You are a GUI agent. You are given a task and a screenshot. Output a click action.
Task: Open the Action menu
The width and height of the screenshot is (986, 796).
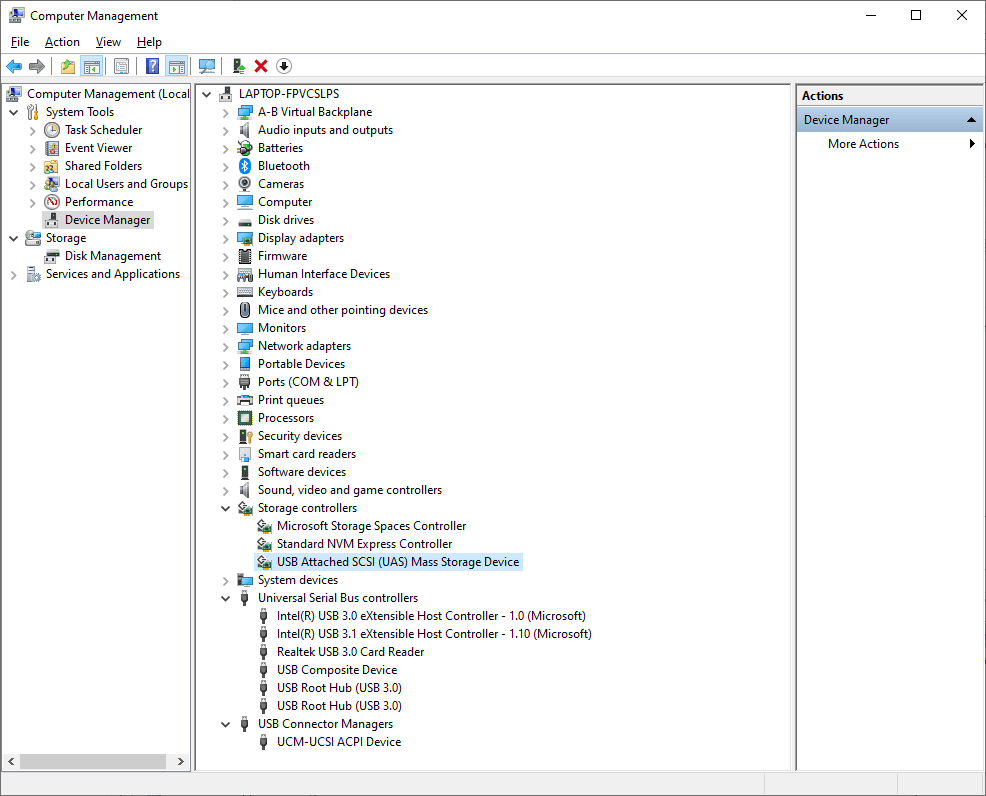[62, 42]
